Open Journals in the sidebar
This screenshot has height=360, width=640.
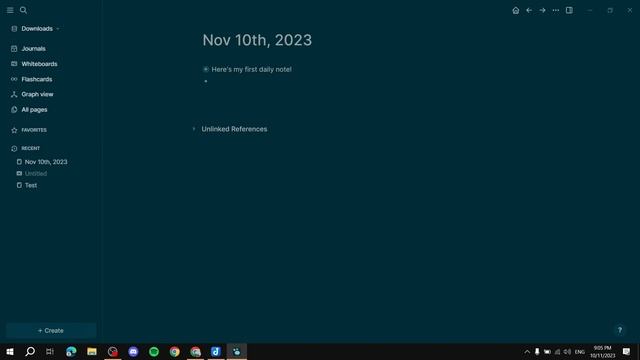pyautogui.click(x=33, y=49)
